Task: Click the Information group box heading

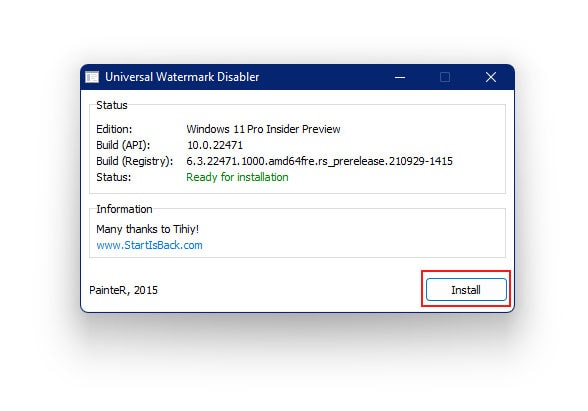Action: (x=124, y=209)
